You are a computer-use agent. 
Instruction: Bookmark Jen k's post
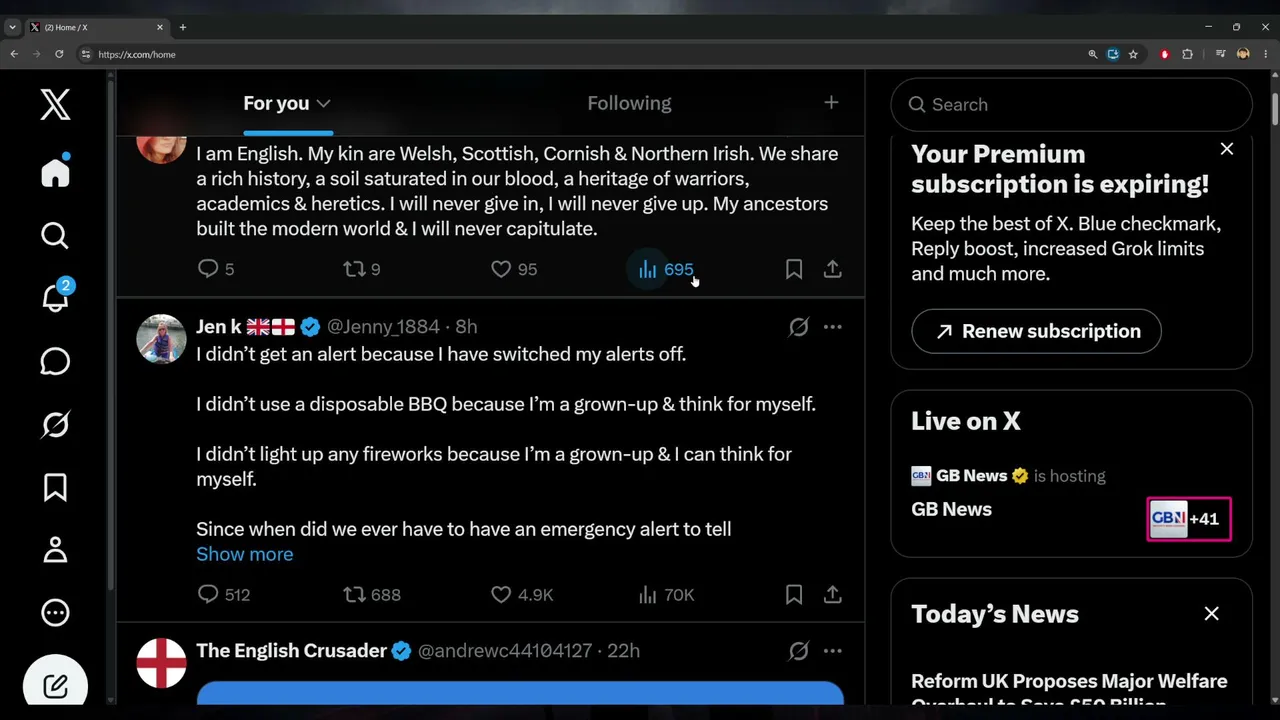(x=794, y=594)
